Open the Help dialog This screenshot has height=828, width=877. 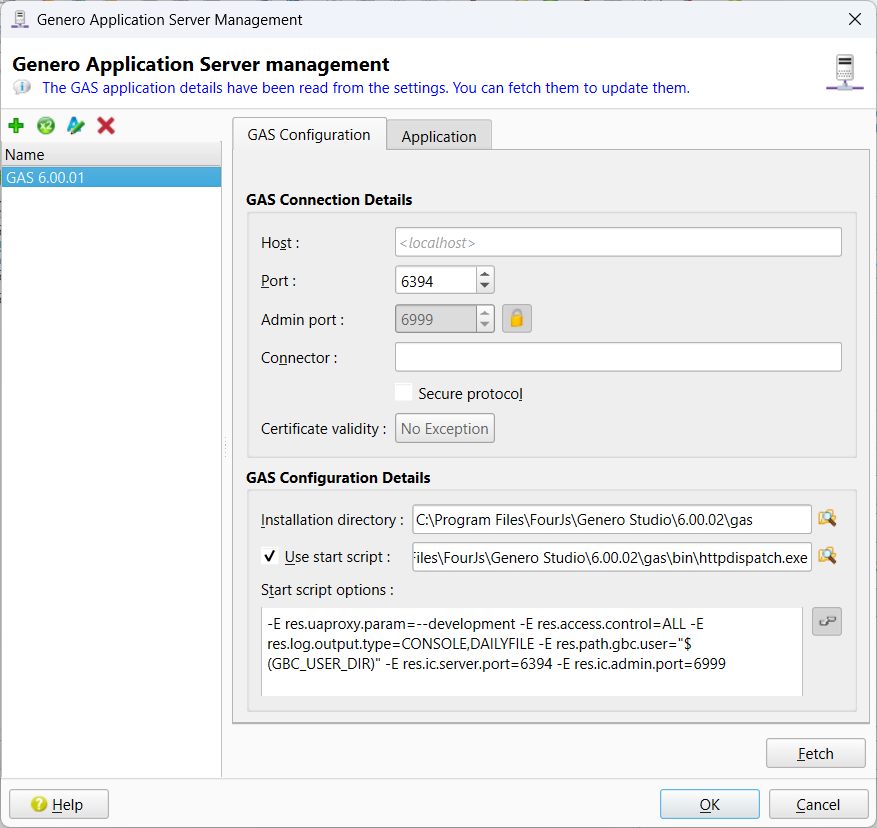click(x=58, y=804)
